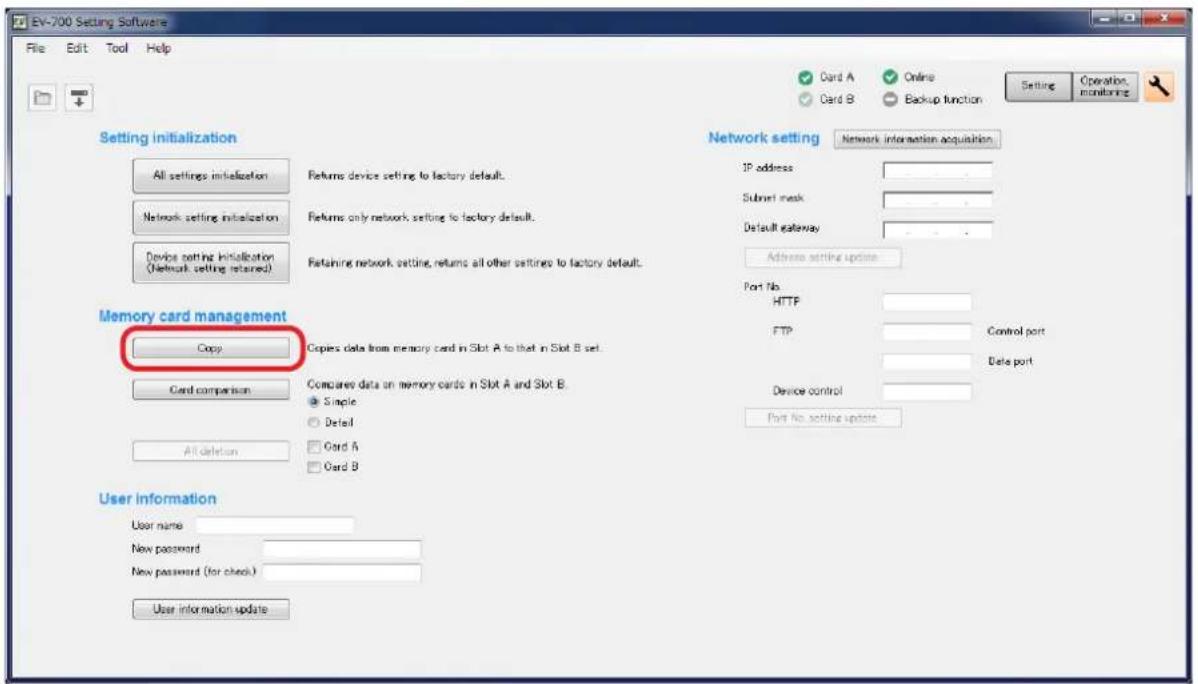Focus the New password (for check) field
The width and height of the screenshot is (1198, 684).
[x=342, y=572]
